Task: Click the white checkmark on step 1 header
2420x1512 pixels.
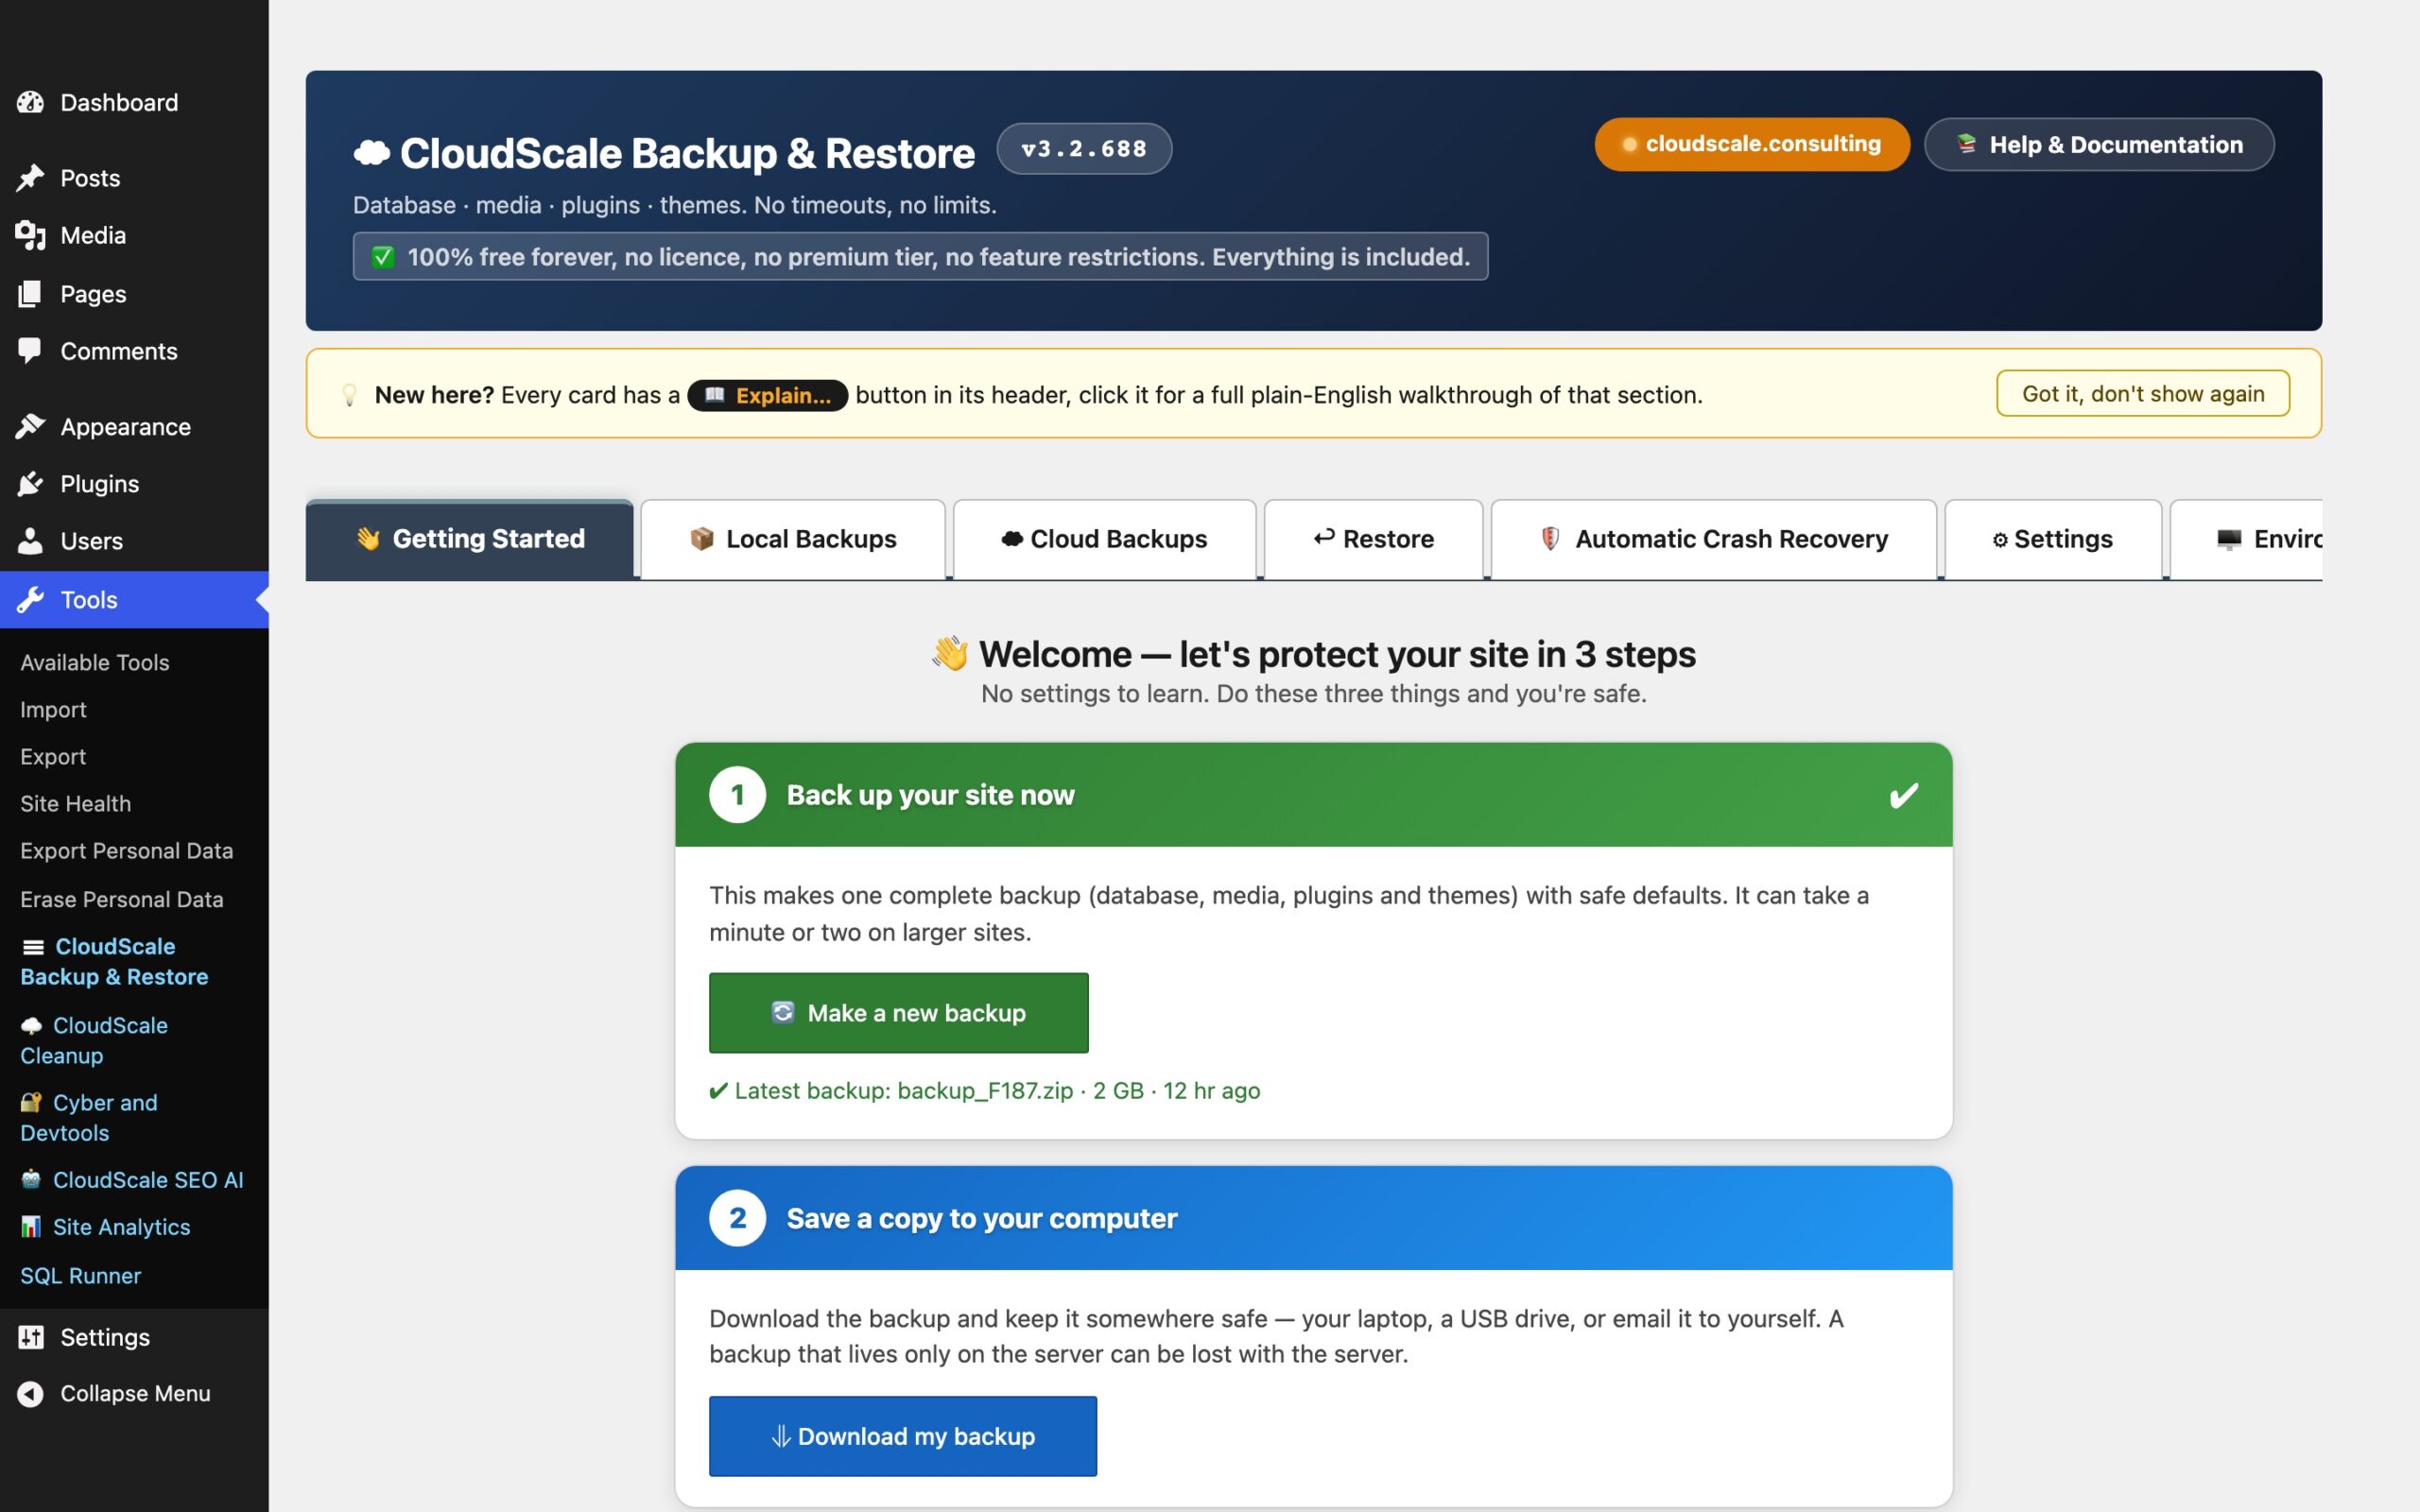Action: [1903, 795]
